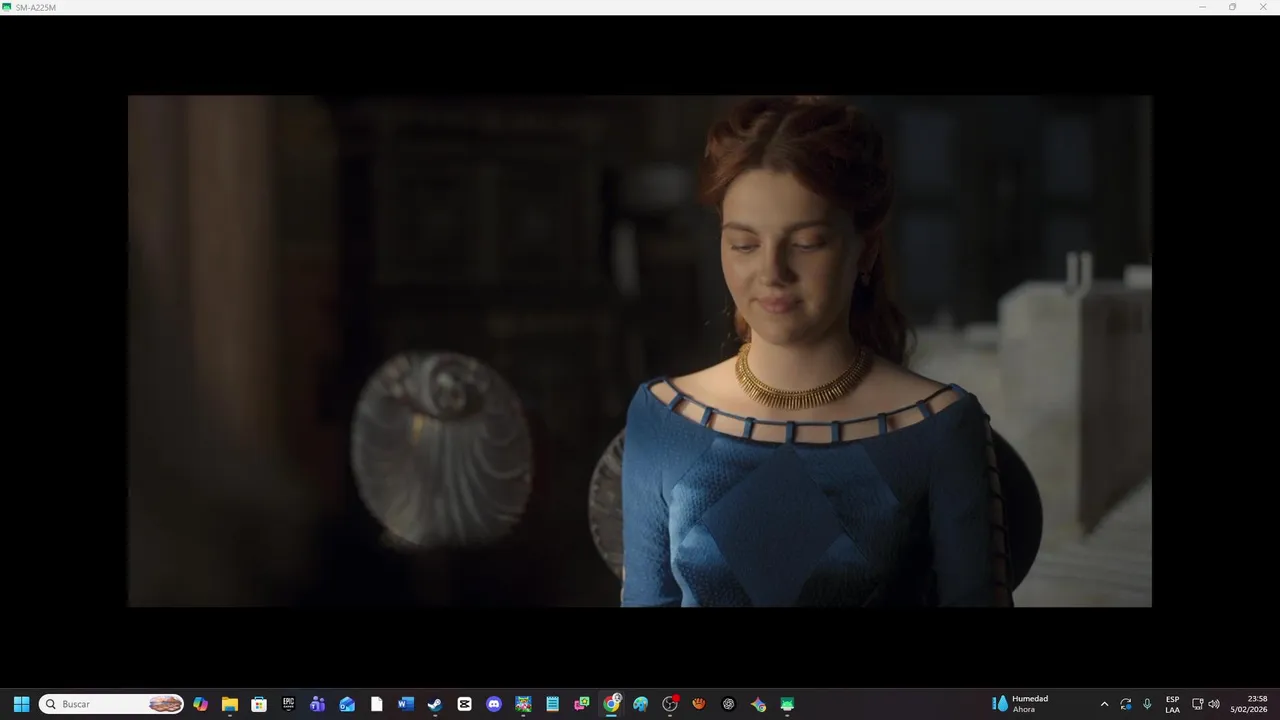This screenshot has height=720, width=1280.
Task: Switch to Google Chrome in taskbar
Action: pyautogui.click(x=611, y=704)
